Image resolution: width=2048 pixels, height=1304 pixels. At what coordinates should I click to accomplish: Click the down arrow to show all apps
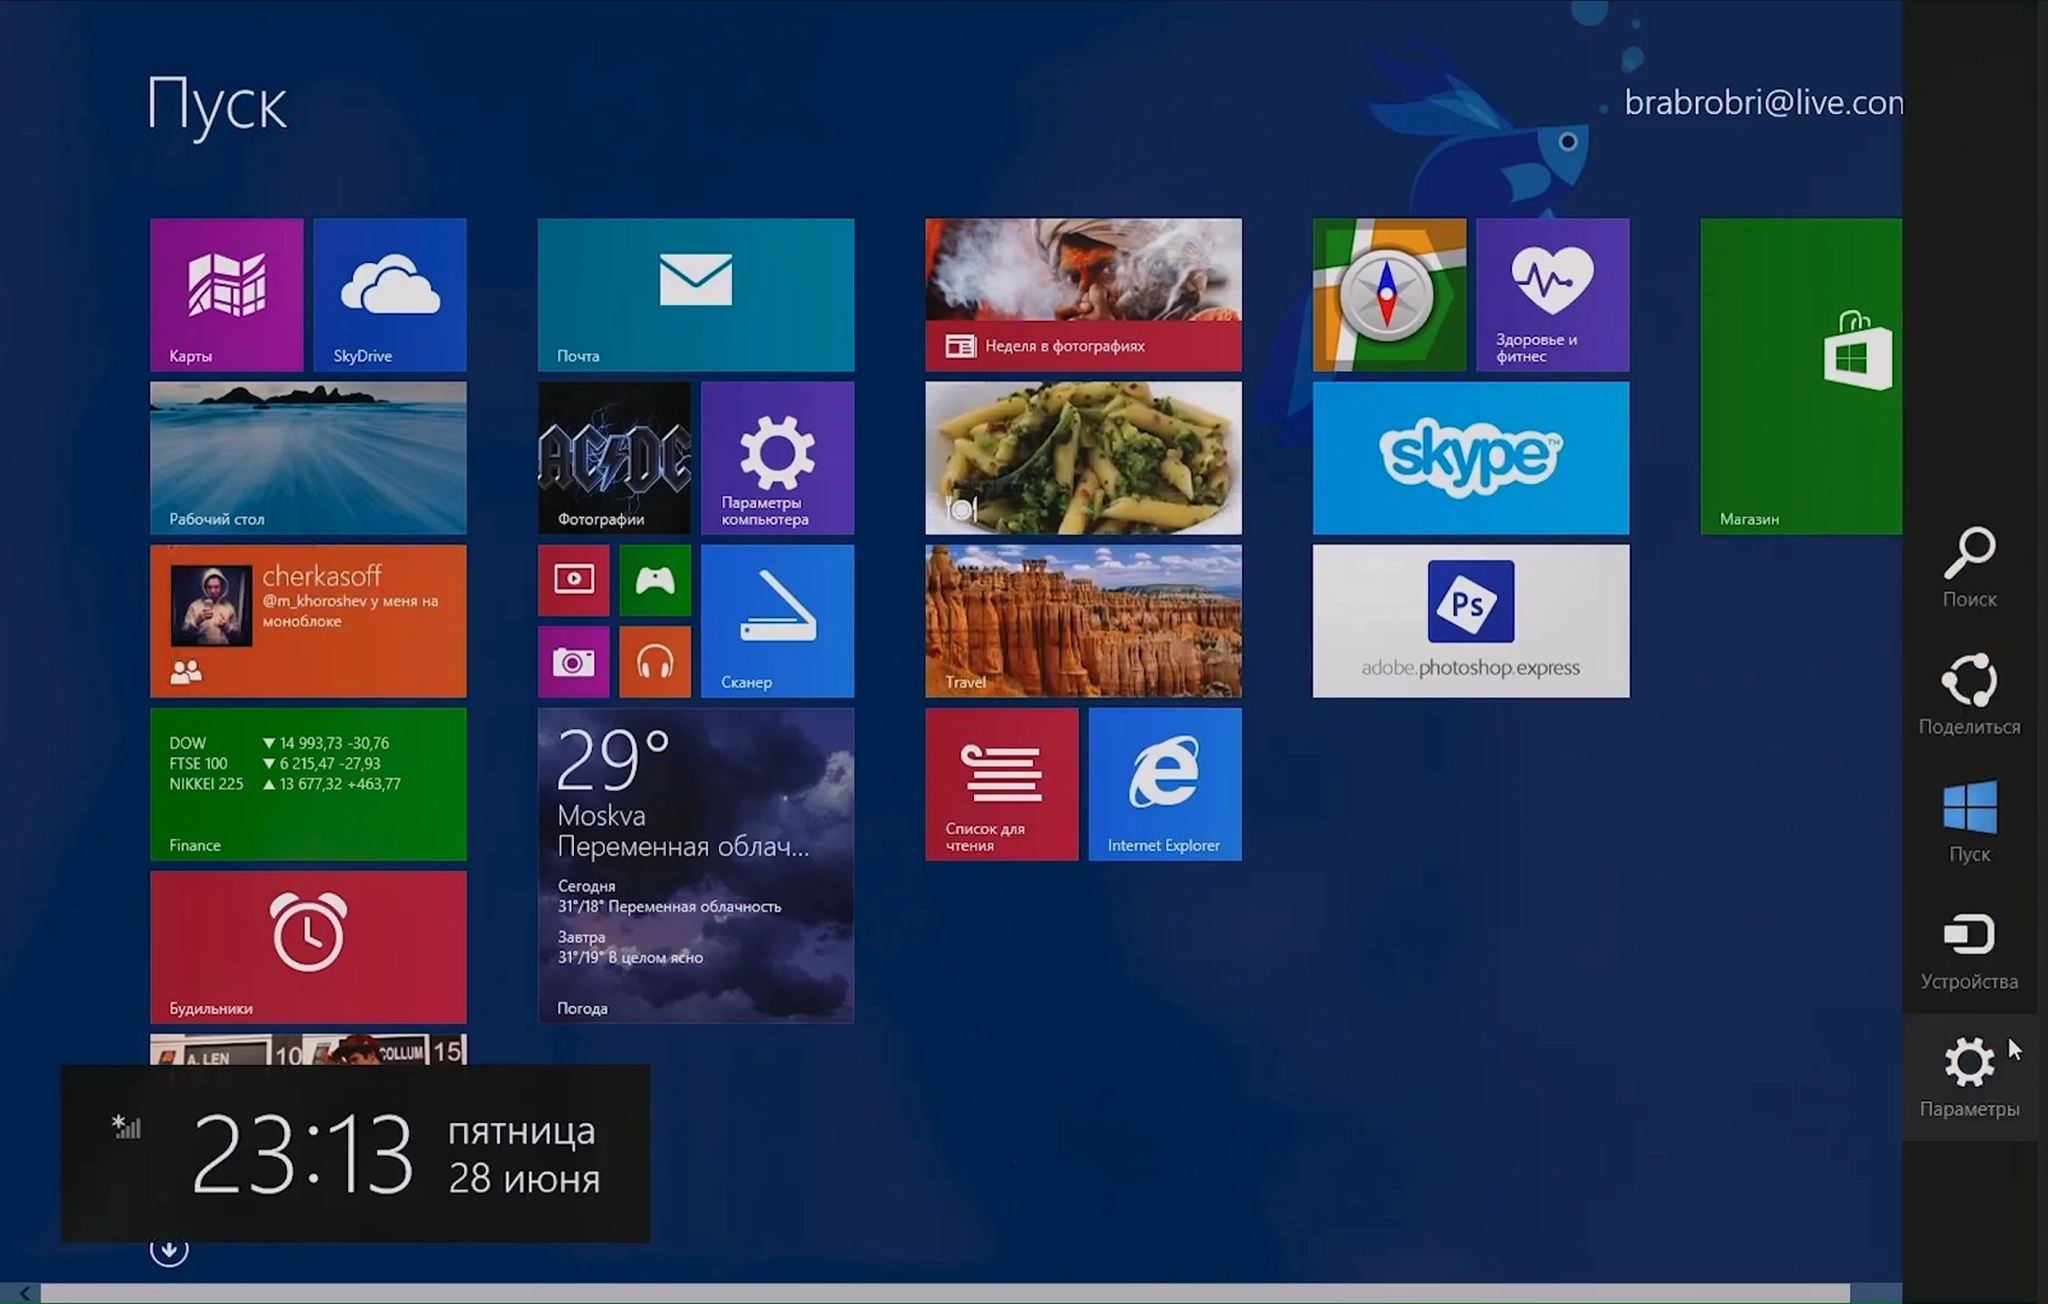169,1250
